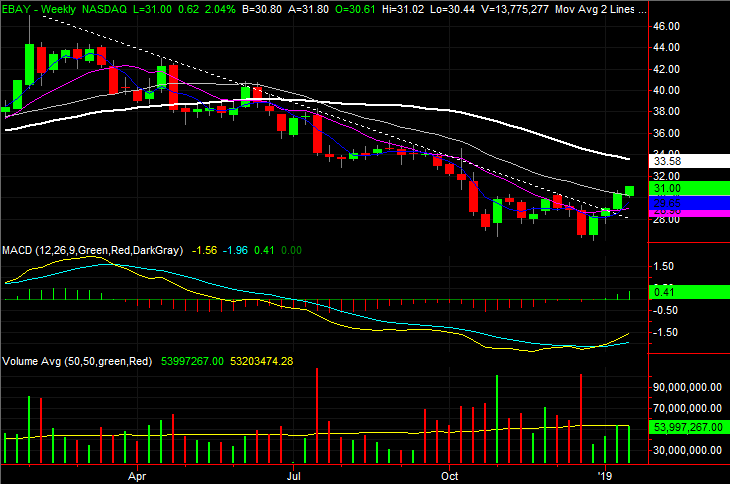
Task: Click the open value O=30.61
Action: tap(355, 9)
